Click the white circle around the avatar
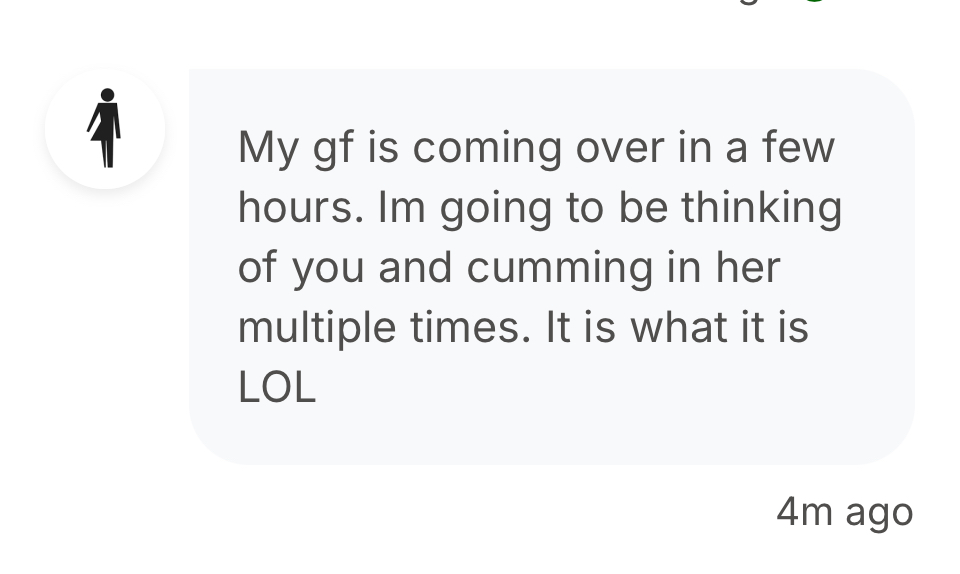Image resolution: width=960 pixels, height=574 pixels. [105, 129]
